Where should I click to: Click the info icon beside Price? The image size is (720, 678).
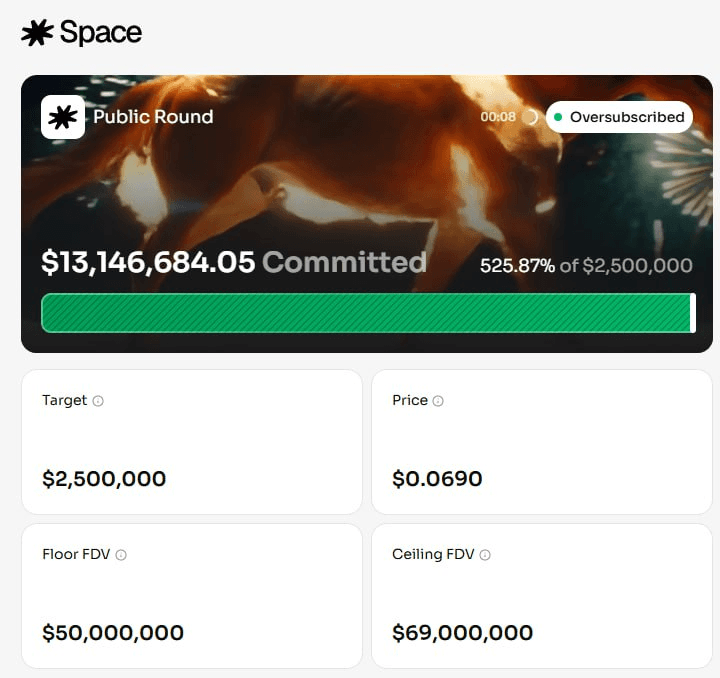click(438, 401)
